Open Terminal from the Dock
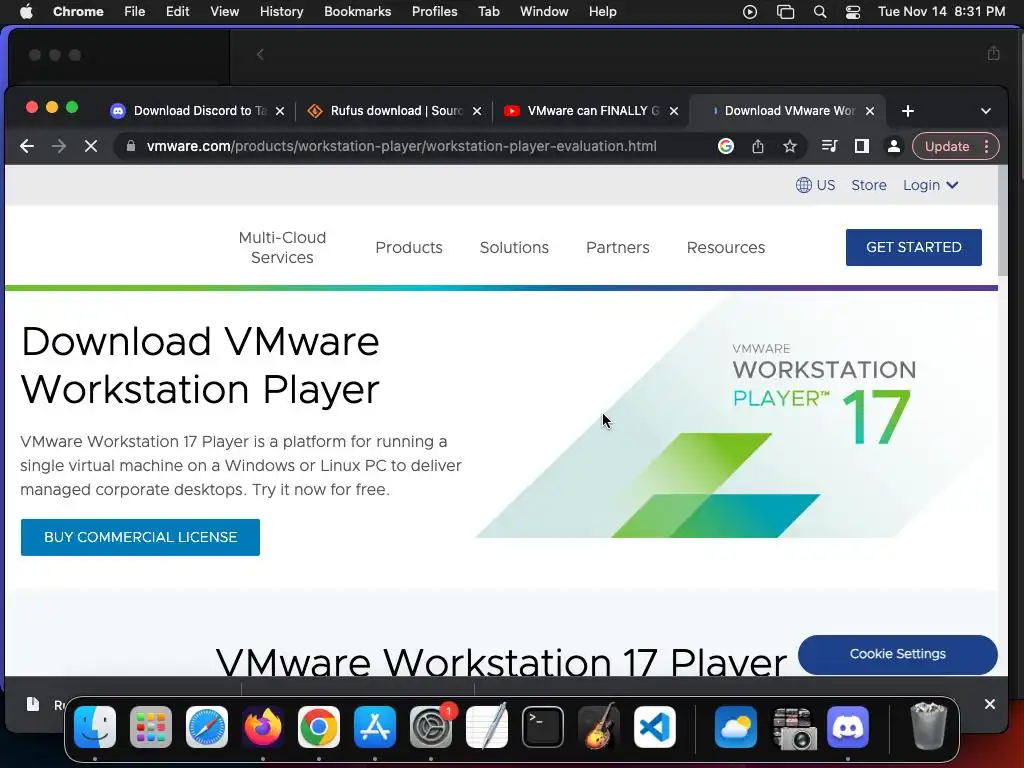 click(543, 727)
